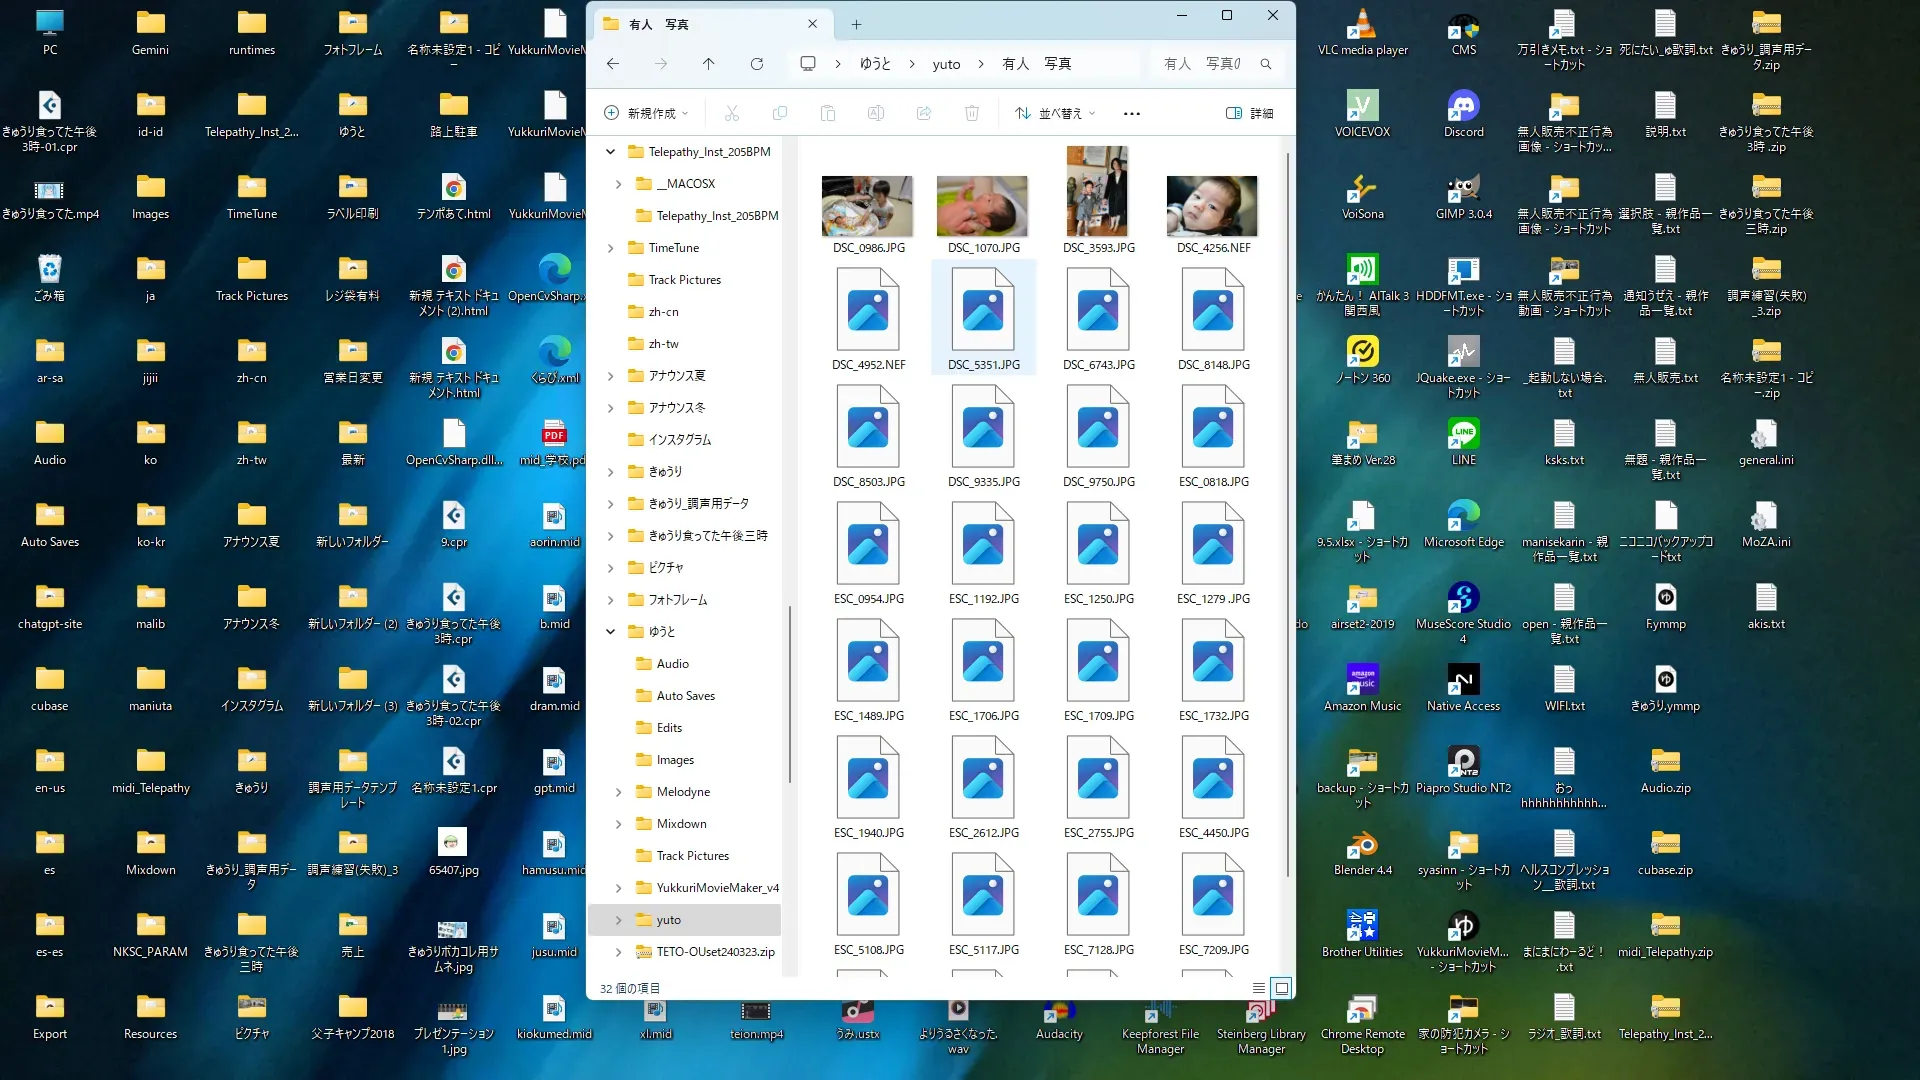Click the Up arrow navigation icon
The width and height of the screenshot is (1920, 1080).
709,64
